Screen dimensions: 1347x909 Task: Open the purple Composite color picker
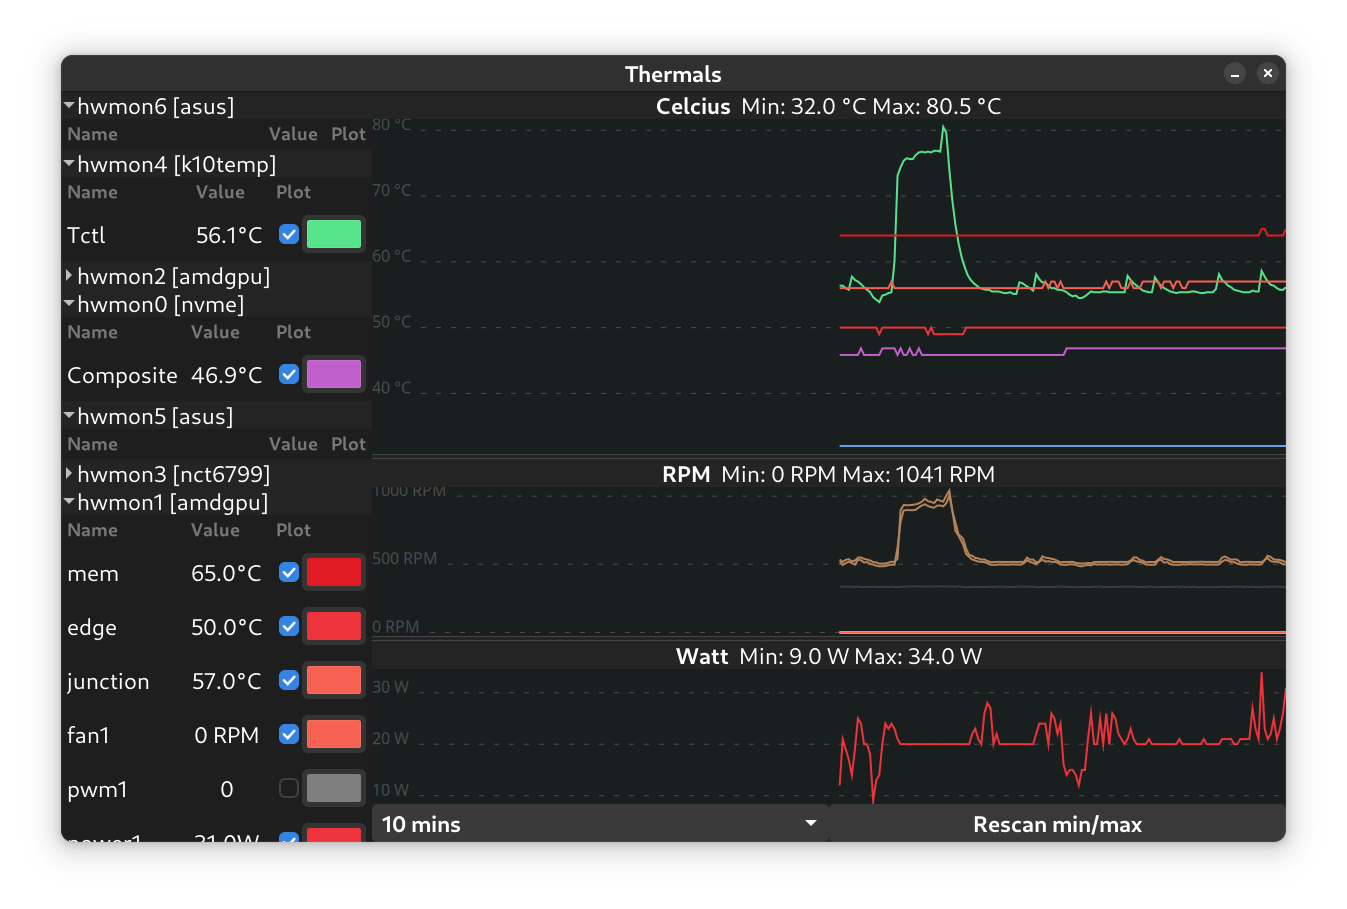point(333,375)
